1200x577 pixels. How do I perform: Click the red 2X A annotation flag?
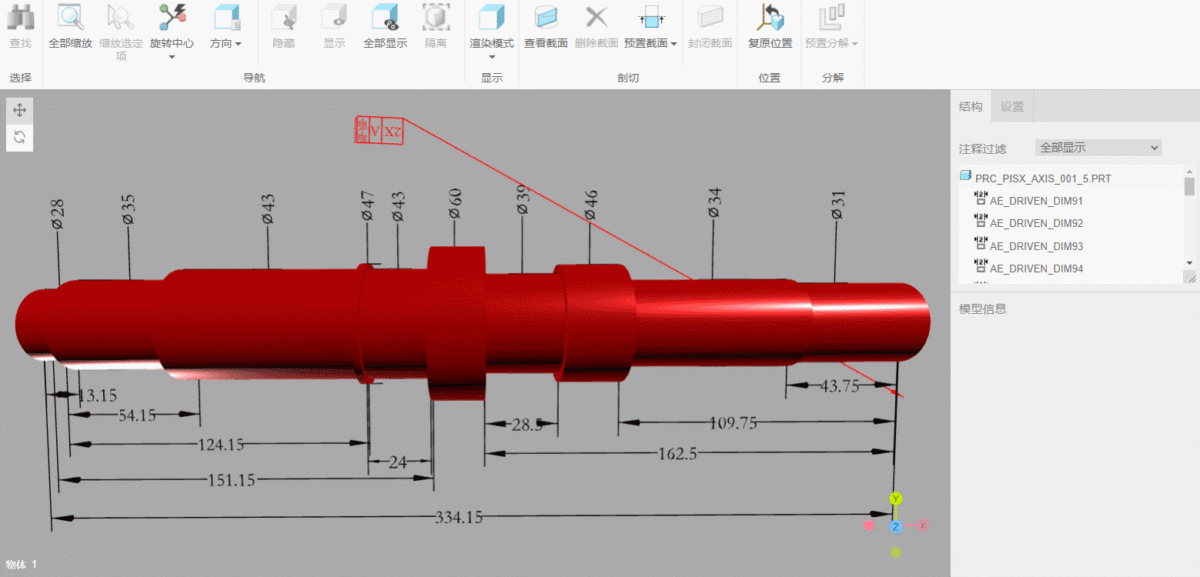380,129
